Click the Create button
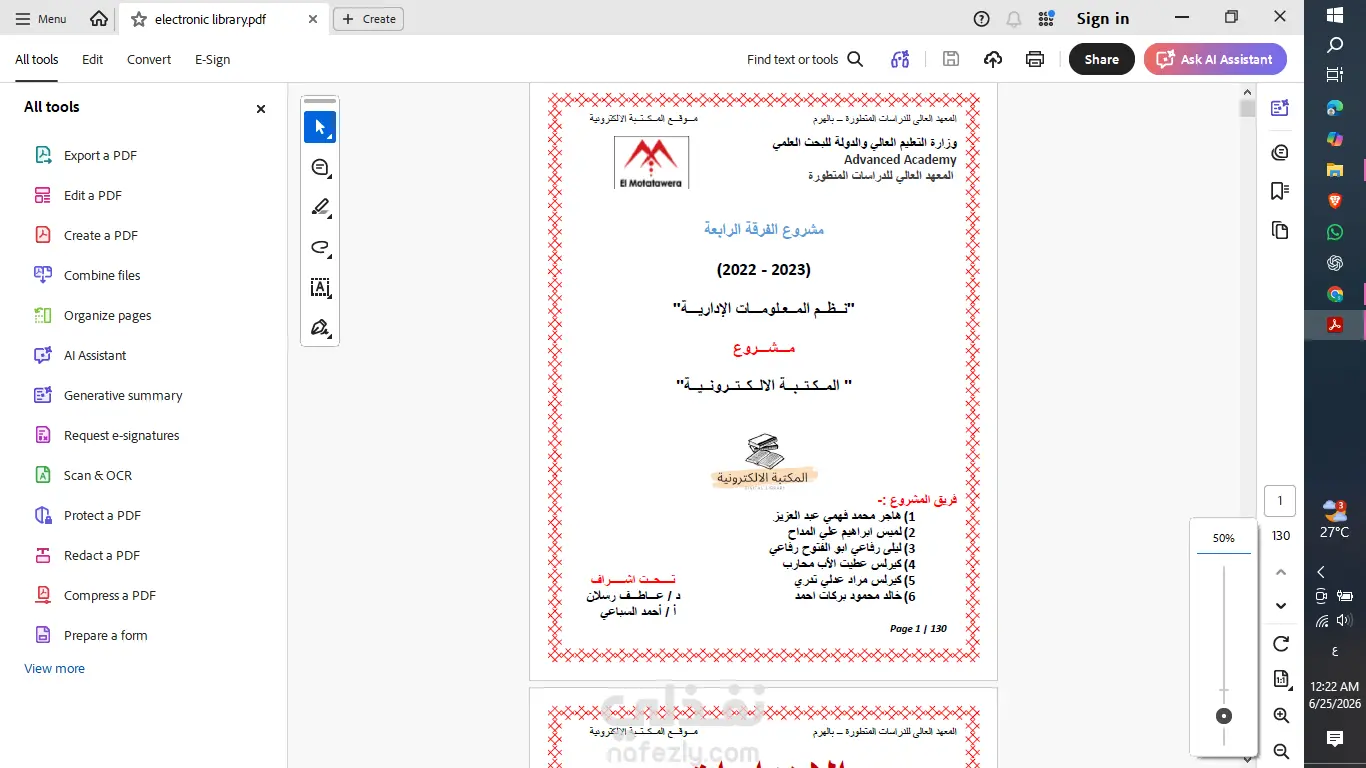1366x768 pixels. click(369, 19)
